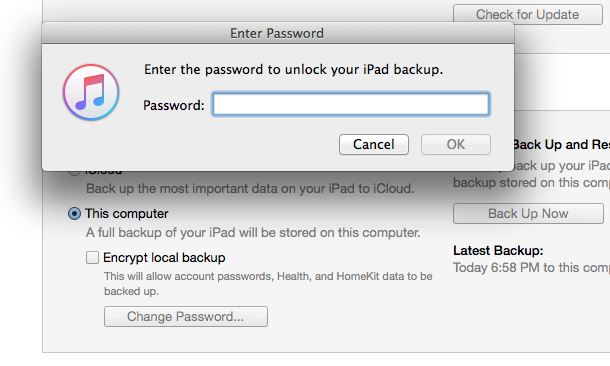Focus the Password input field
Screen dimensions: 610x366
351,104
